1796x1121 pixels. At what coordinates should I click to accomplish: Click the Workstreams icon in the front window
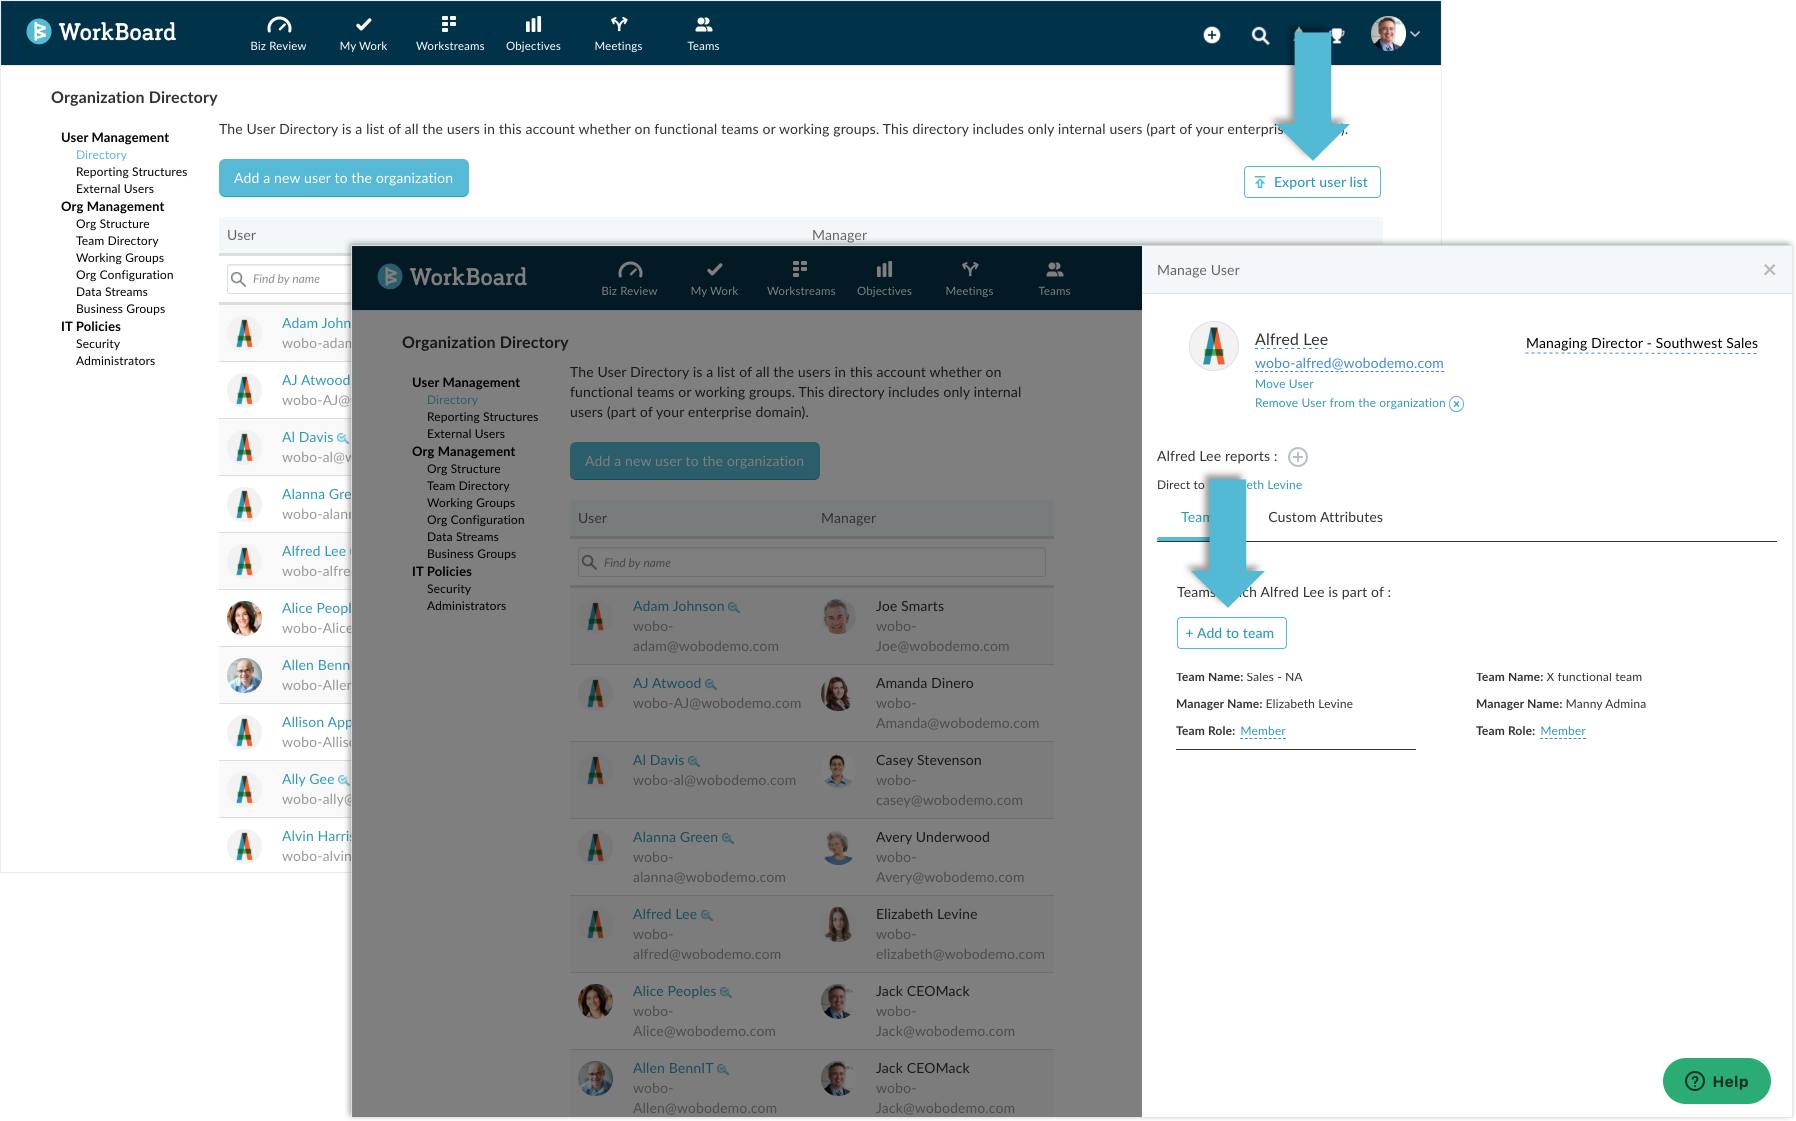click(800, 268)
